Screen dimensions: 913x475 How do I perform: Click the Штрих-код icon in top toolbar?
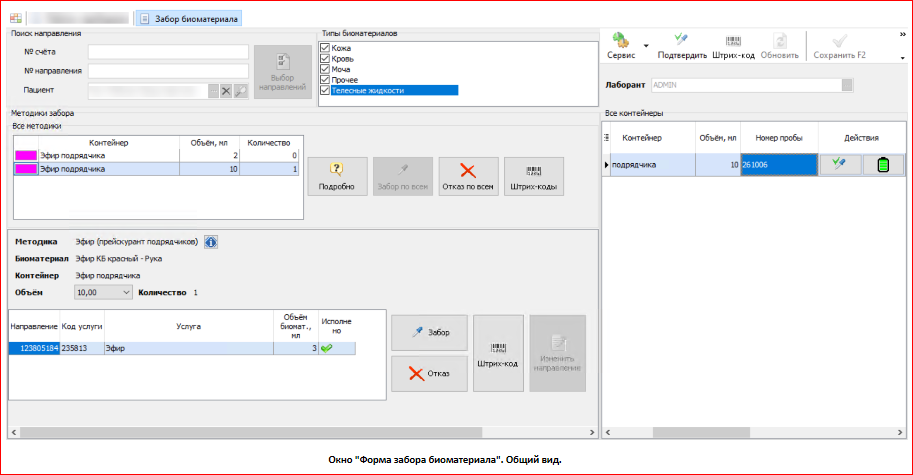[733, 46]
